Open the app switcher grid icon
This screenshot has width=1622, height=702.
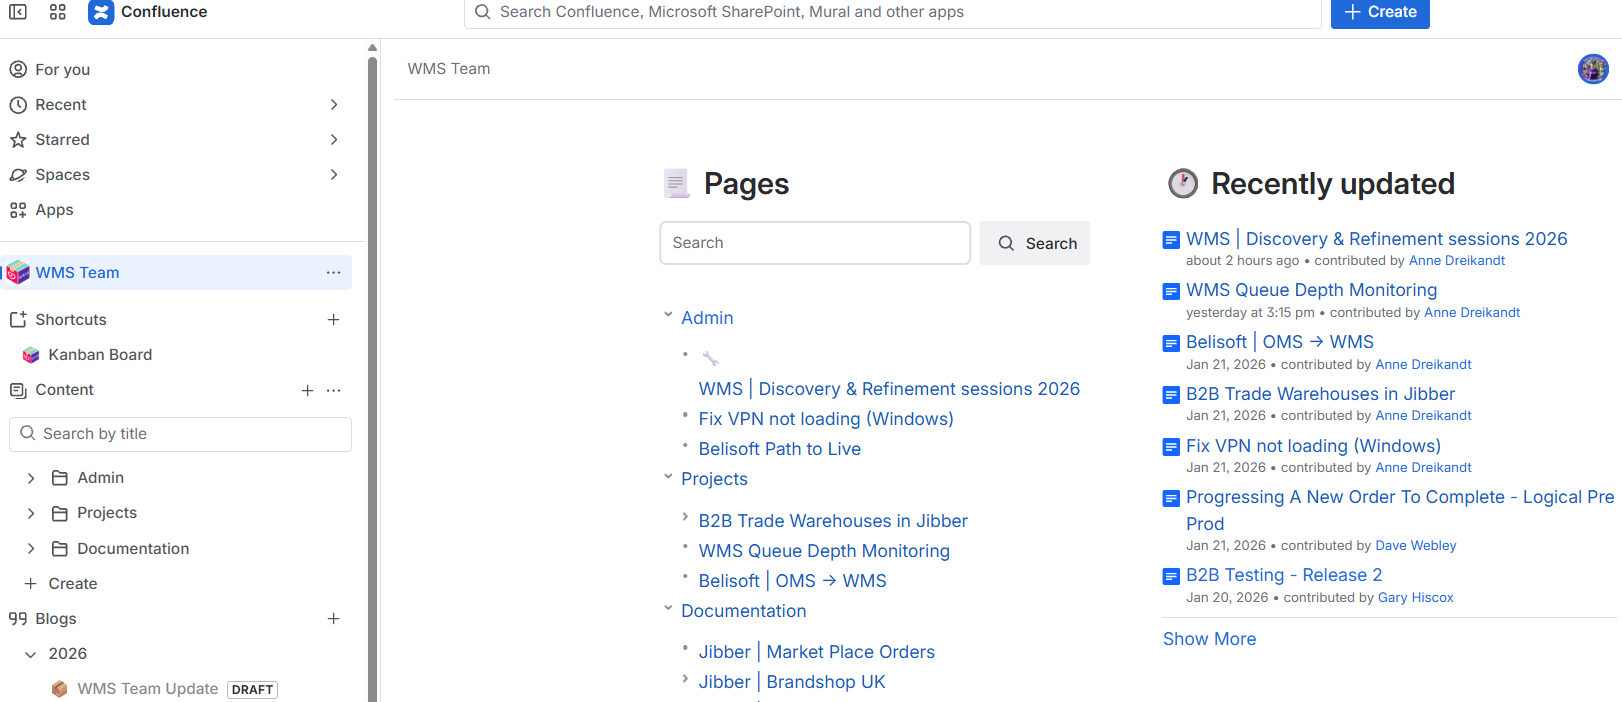click(x=58, y=12)
